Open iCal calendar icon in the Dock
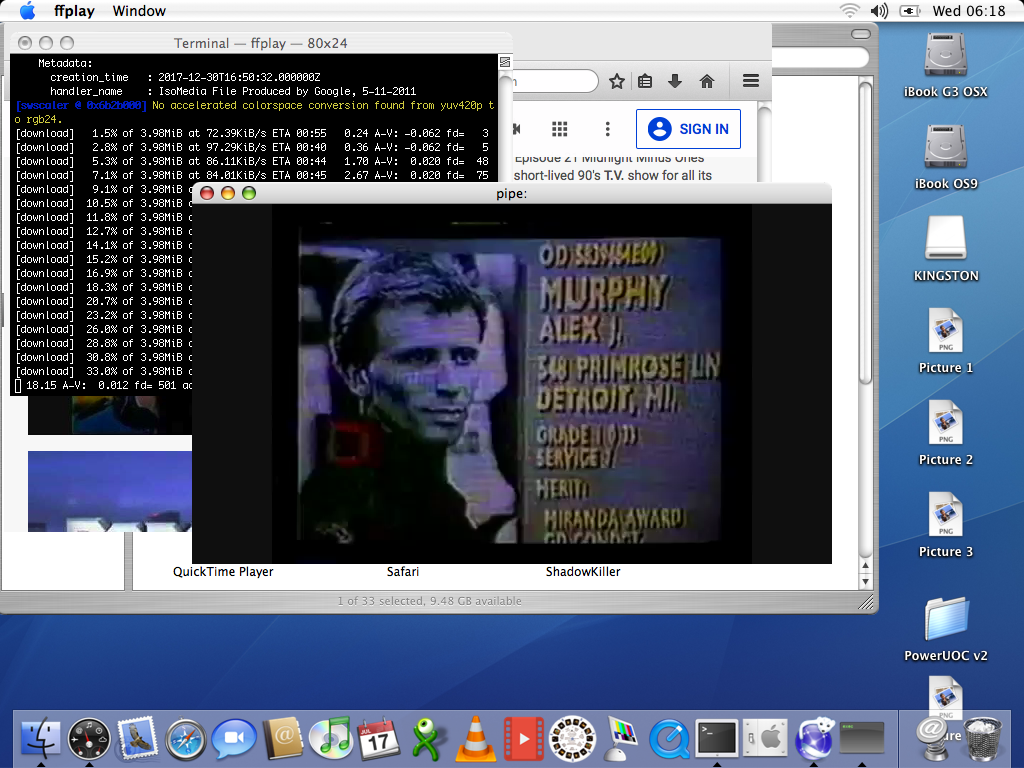 (379, 738)
